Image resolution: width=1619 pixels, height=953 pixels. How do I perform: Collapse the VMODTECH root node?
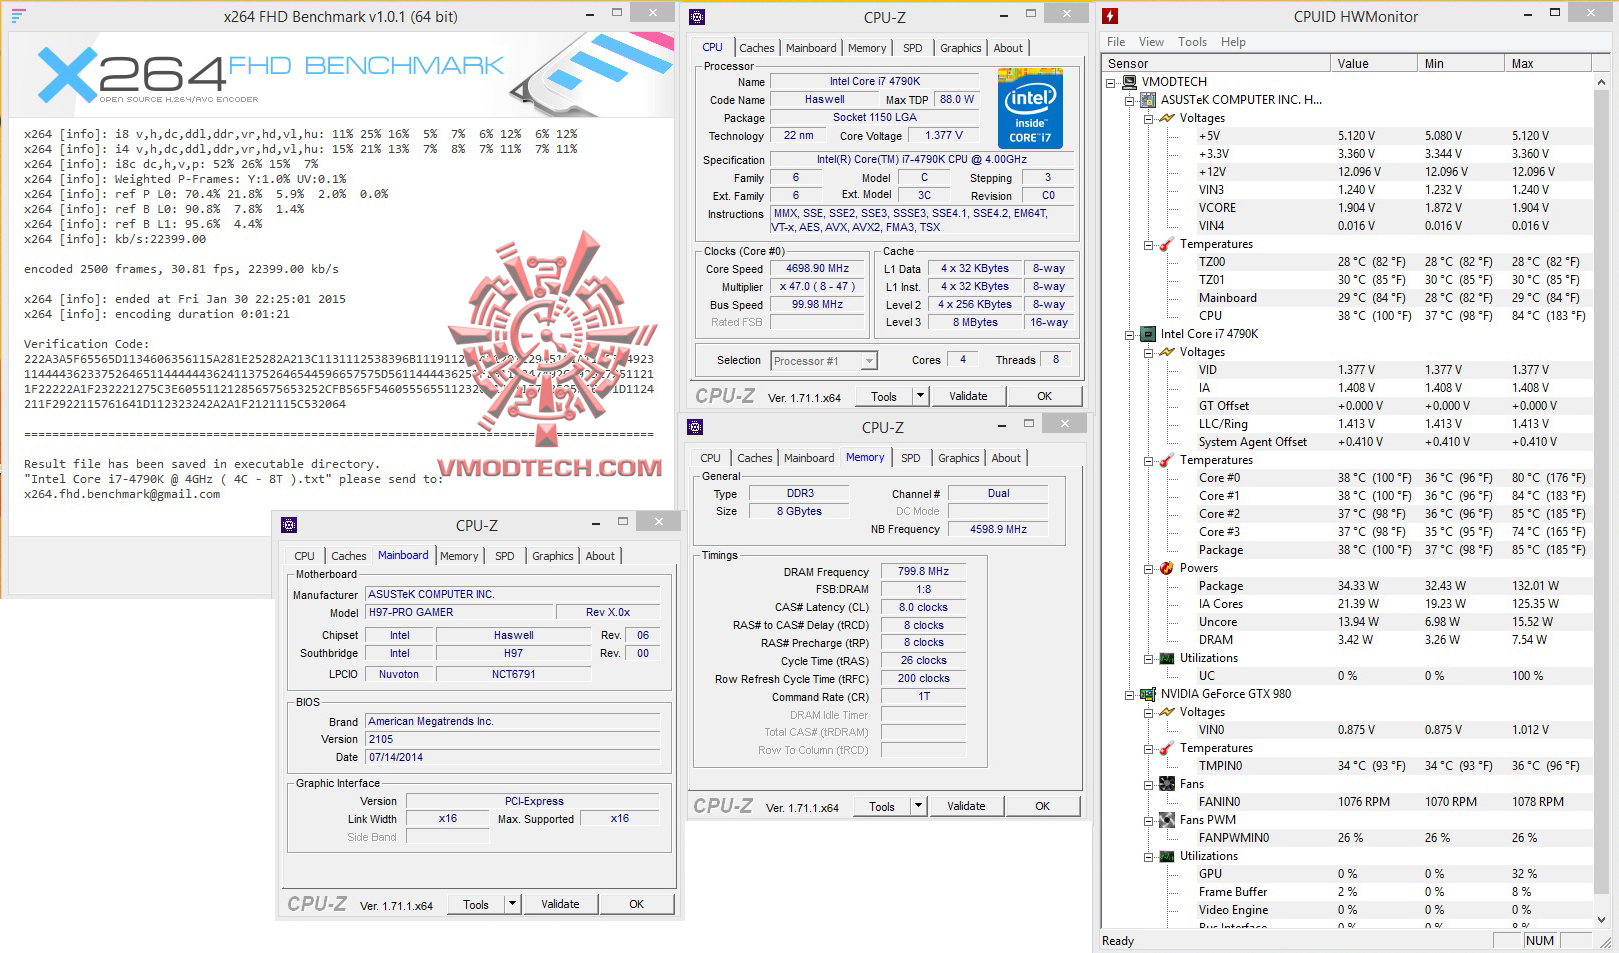pyautogui.click(x=1112, y=82)
